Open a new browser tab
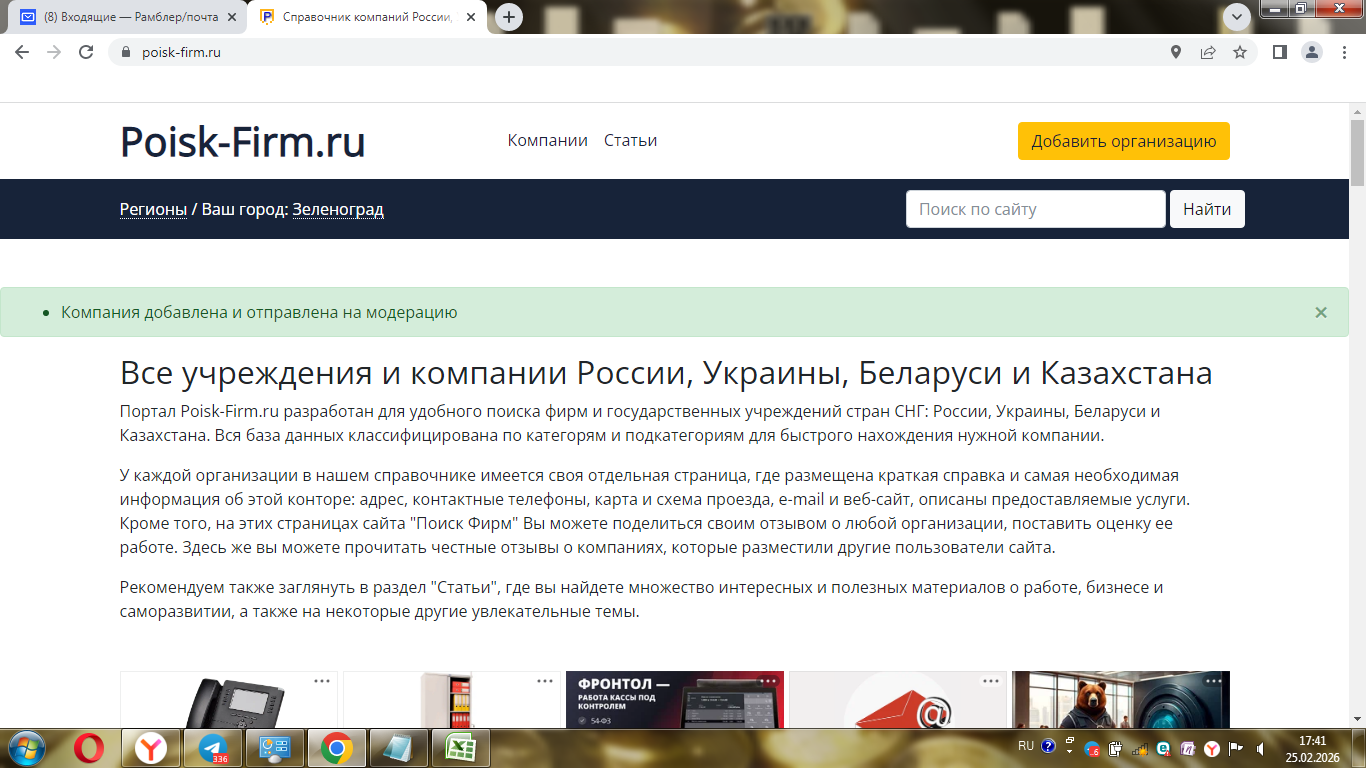Image resolution: width=1366 pixels, height=768 pixels. click(509, 17)
